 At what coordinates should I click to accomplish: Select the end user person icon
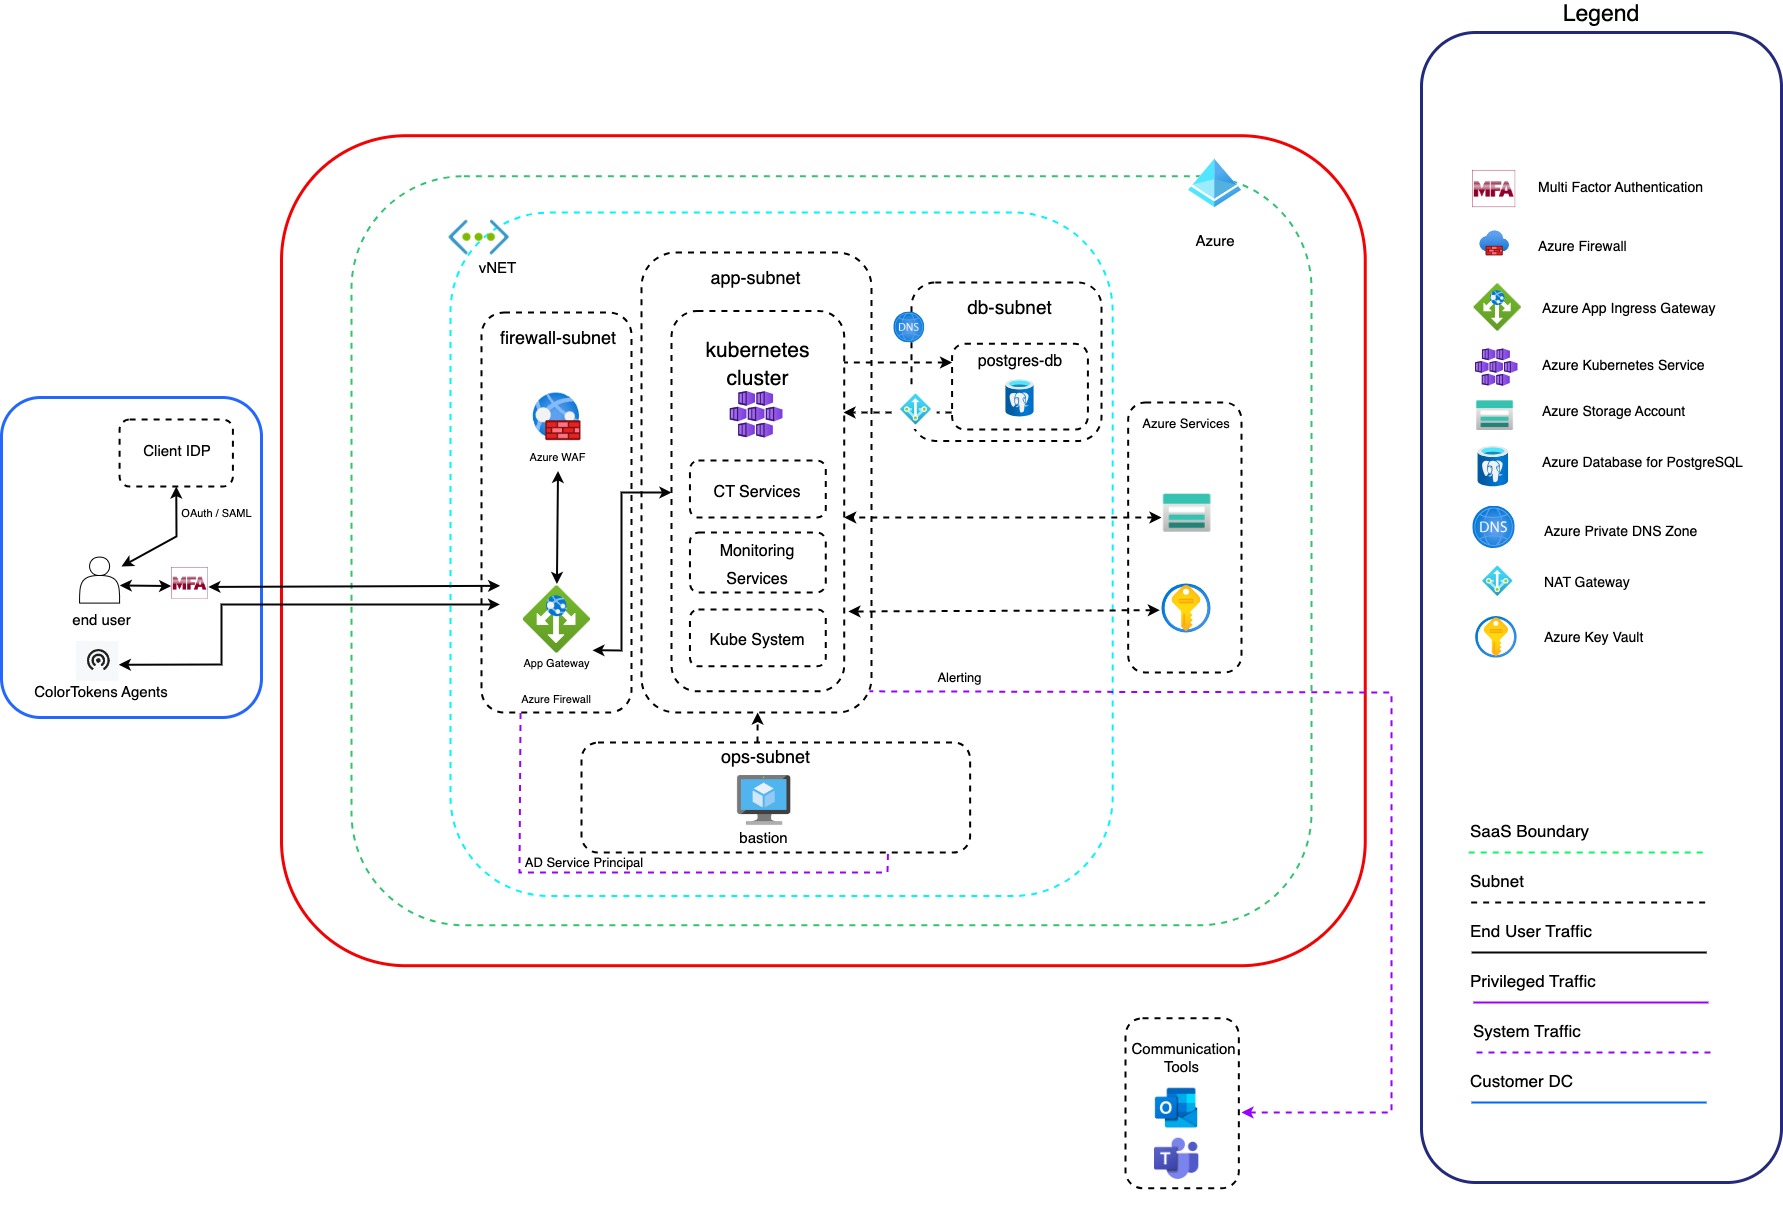coord(99,580)
